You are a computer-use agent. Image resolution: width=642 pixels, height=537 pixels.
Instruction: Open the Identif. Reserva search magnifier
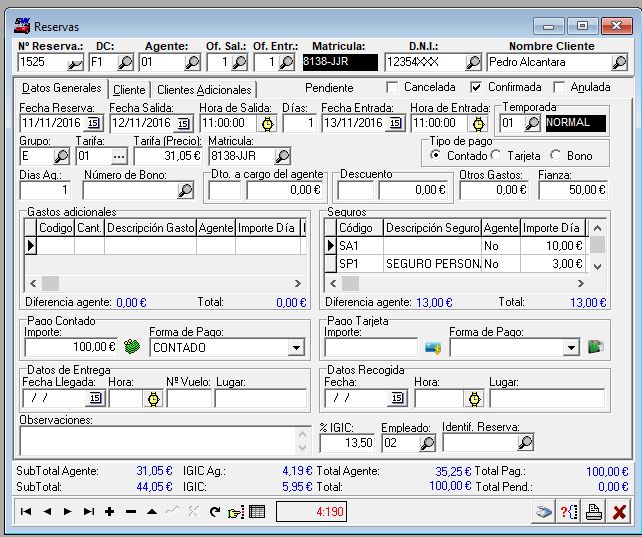pyautogui.click(x=525, y=442)
